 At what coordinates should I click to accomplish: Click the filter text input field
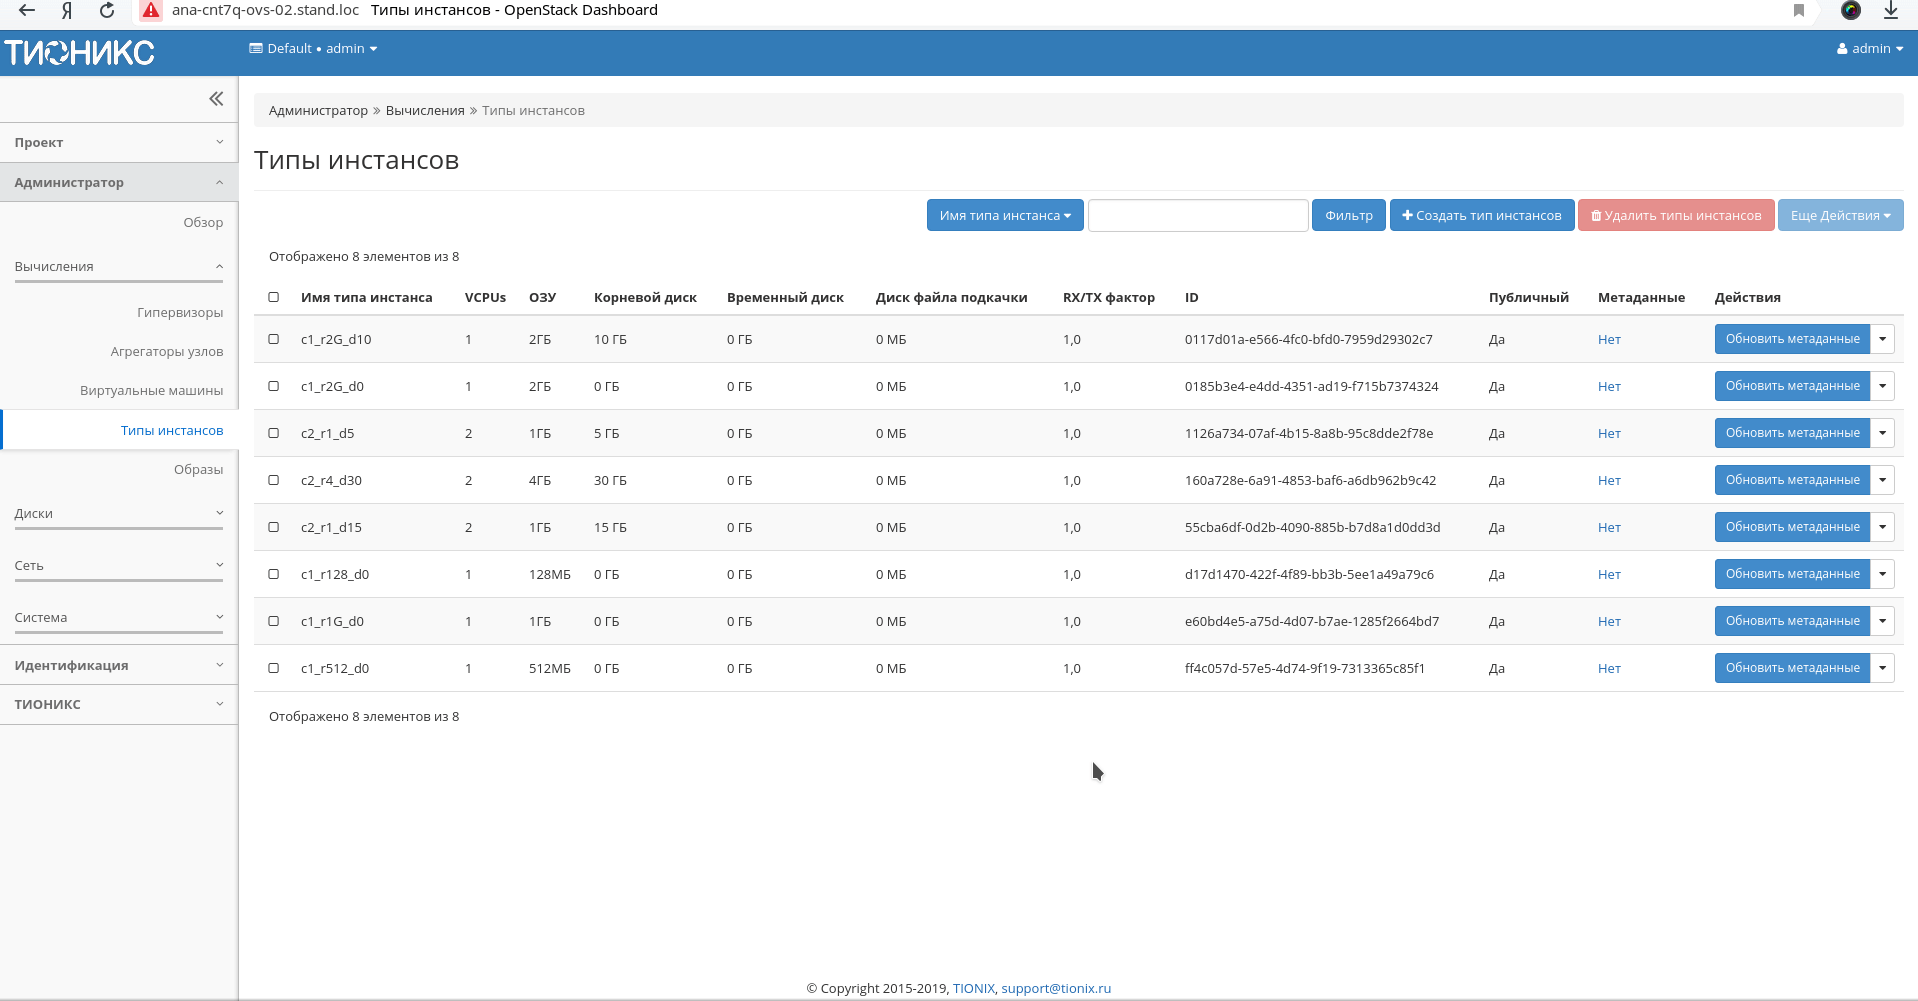pos(1197,215)
